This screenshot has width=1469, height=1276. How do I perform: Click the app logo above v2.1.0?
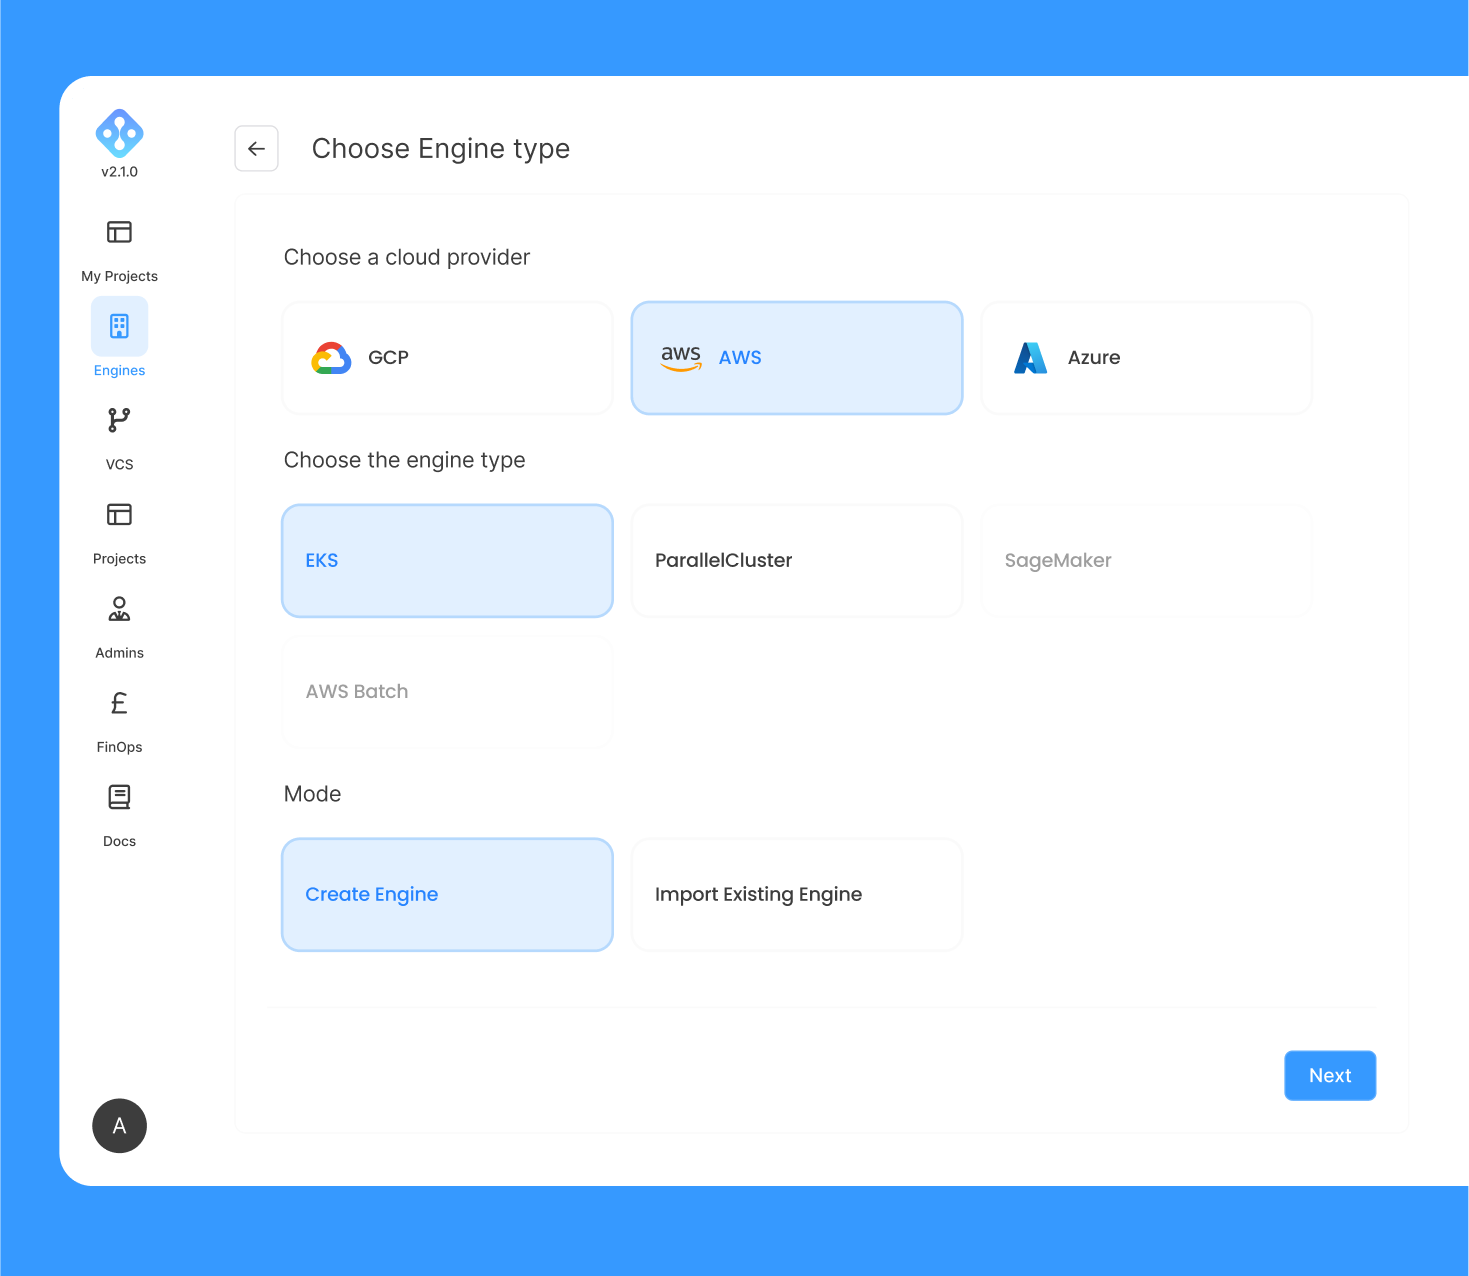119,133
